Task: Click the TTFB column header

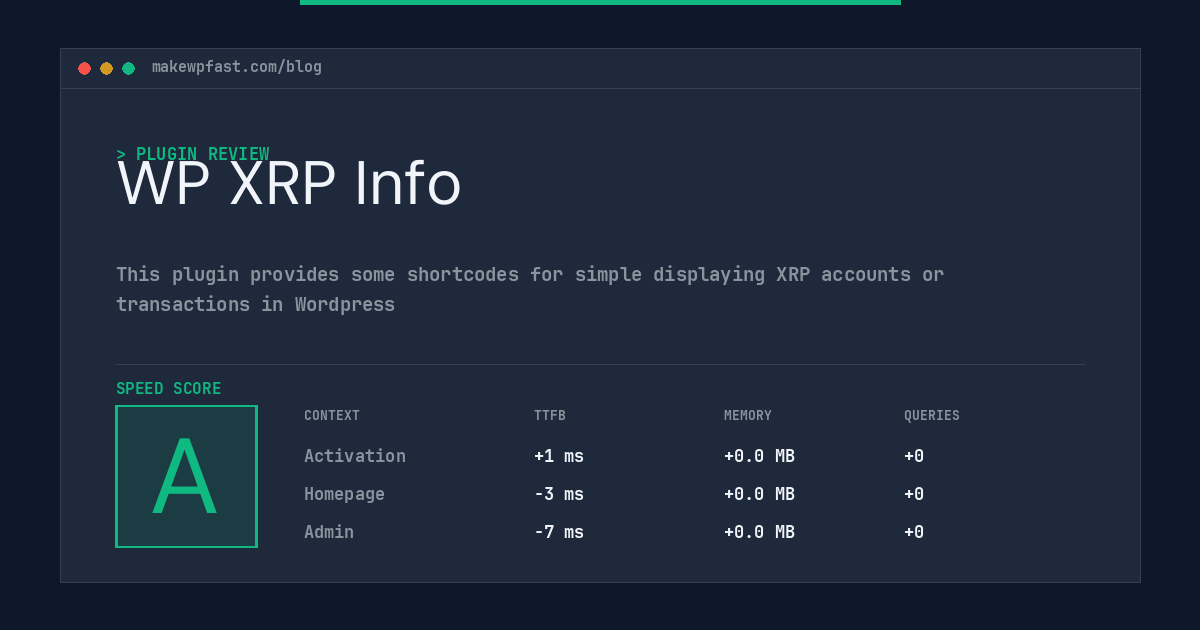Action: [550, 416]
